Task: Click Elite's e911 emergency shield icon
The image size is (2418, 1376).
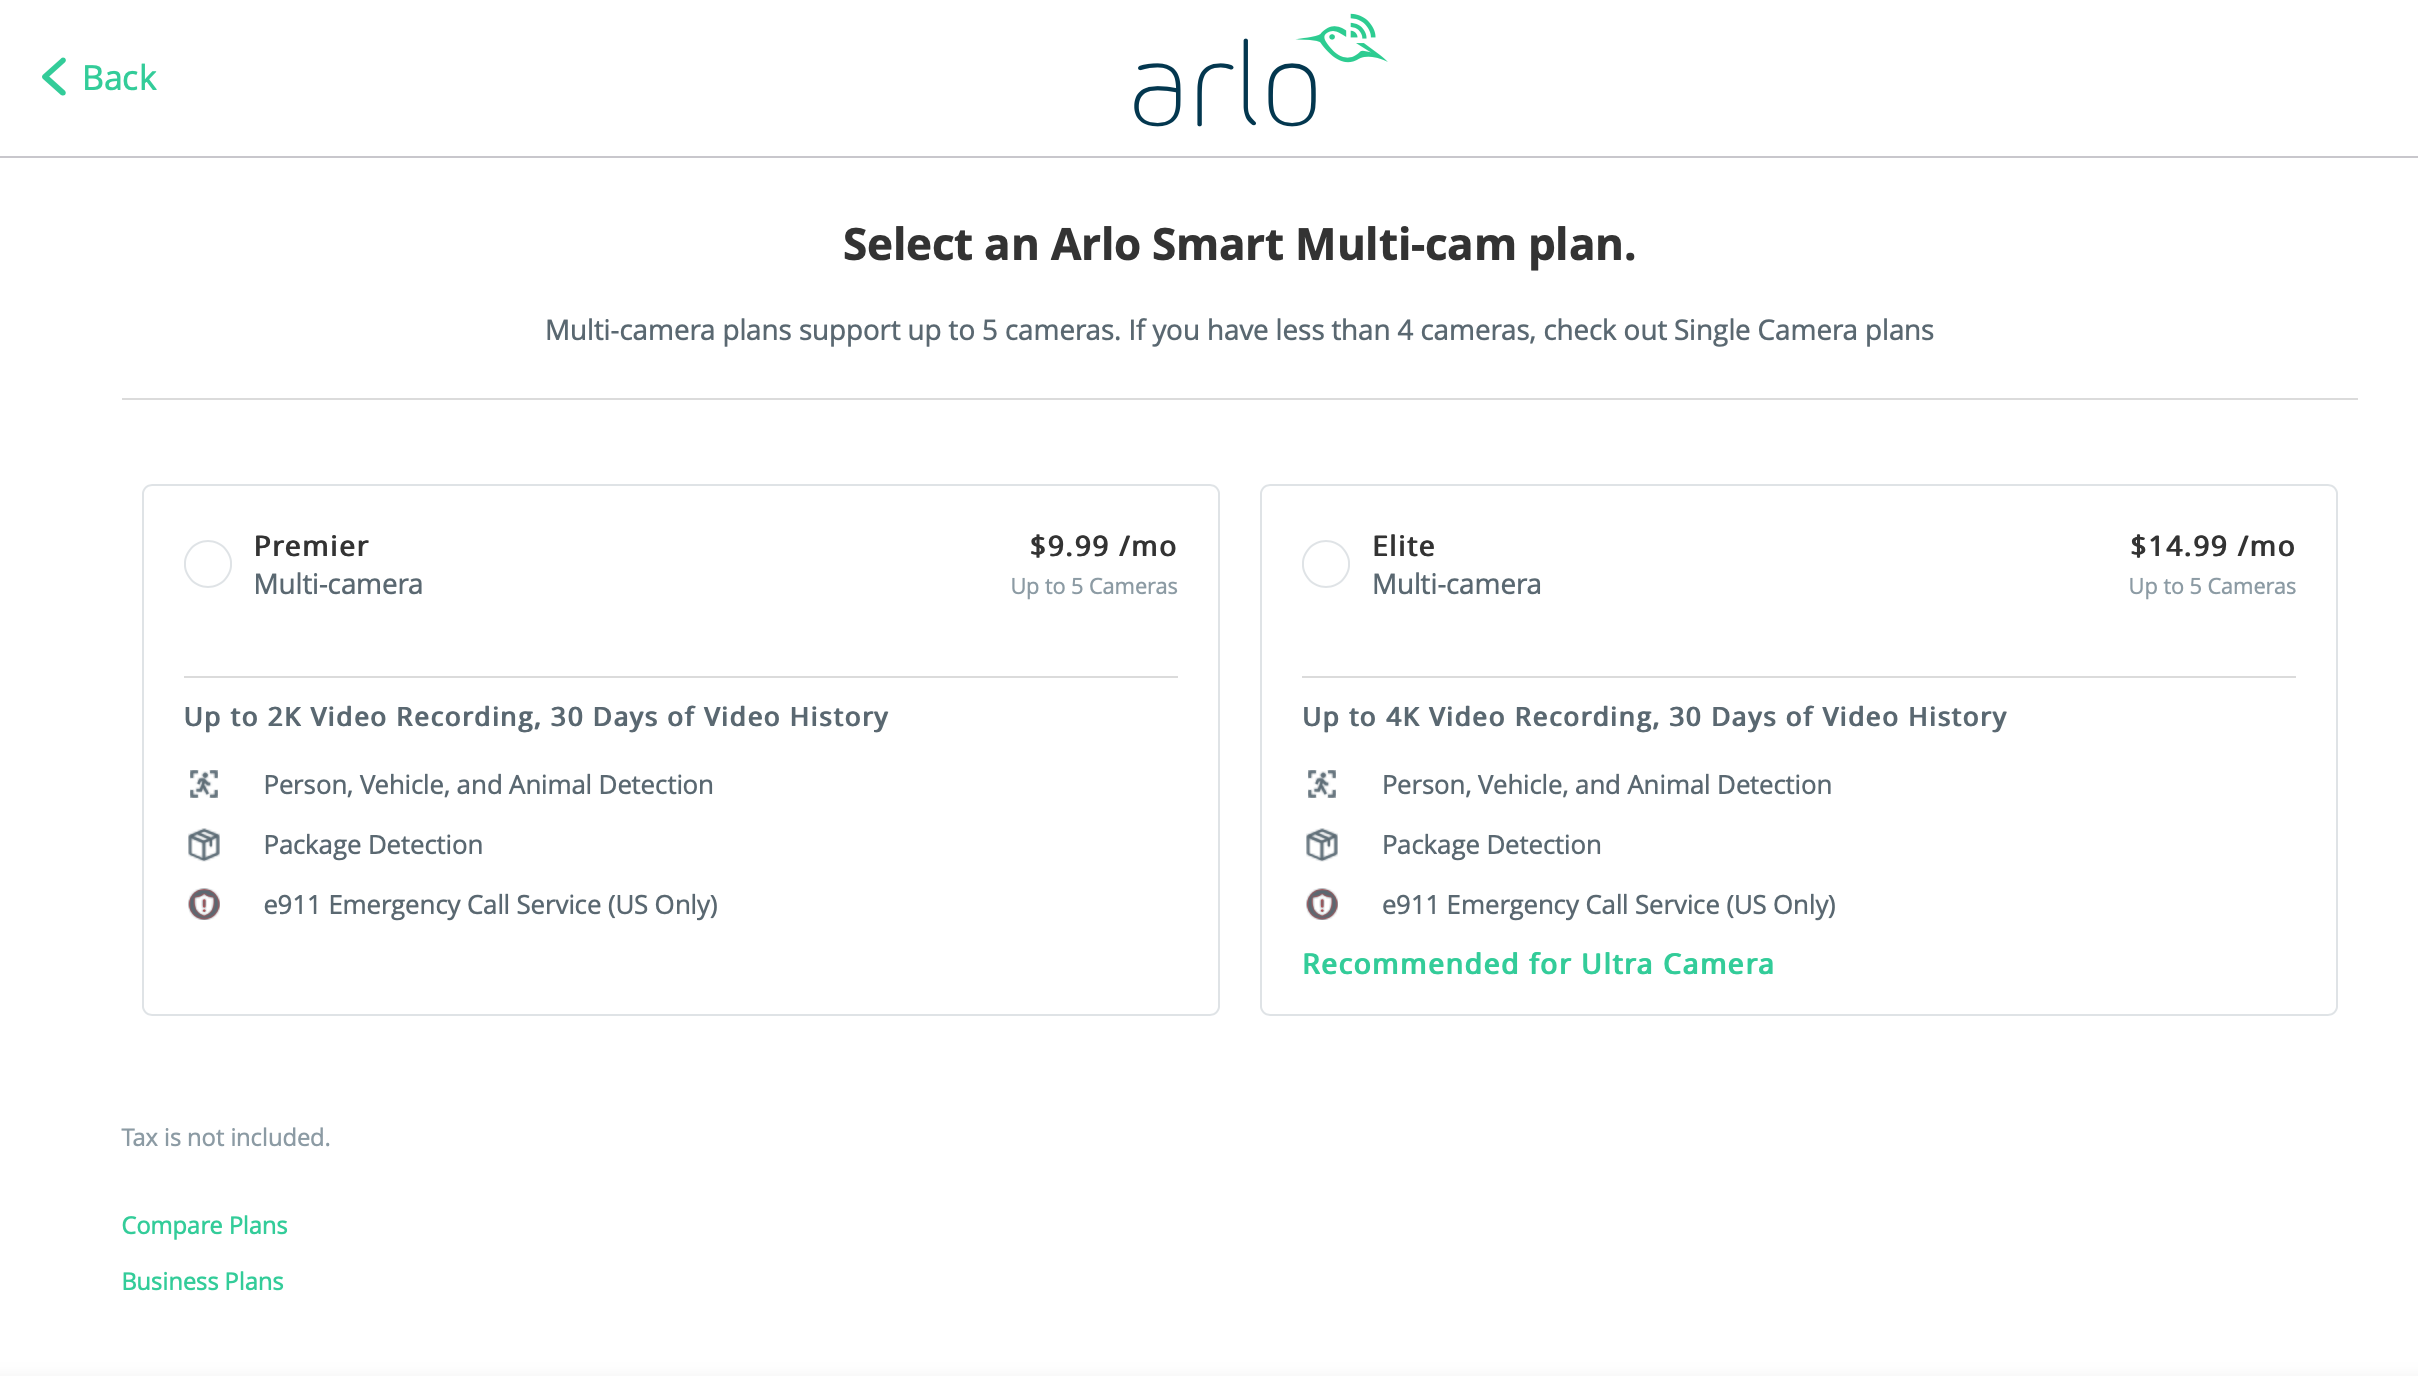Action: 1322,904
